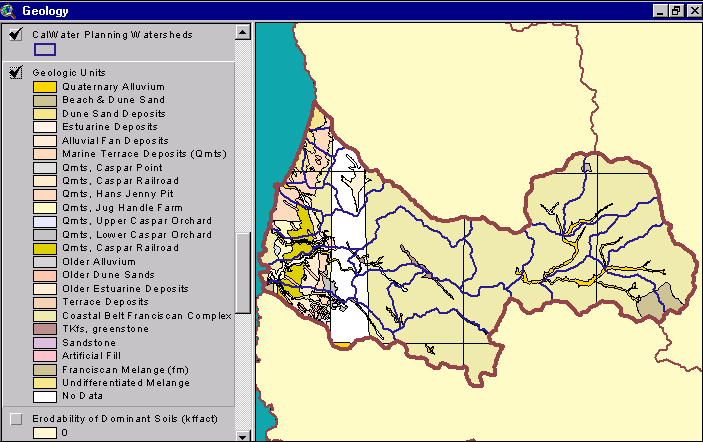This screenshot has height=442, width=703.
Task: Click the Franciscan Melange (fm) label
Action: coord(126,370)
